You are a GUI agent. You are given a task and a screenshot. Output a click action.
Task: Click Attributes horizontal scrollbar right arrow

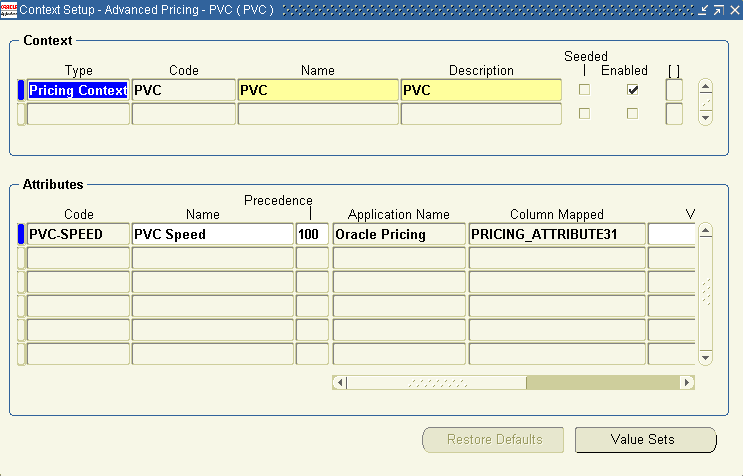tap(687, 382)
